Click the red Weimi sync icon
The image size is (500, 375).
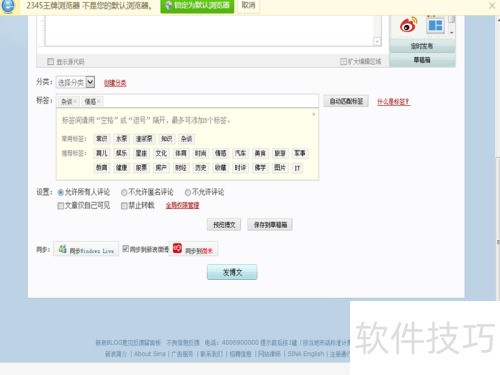[x=177, y=248]
